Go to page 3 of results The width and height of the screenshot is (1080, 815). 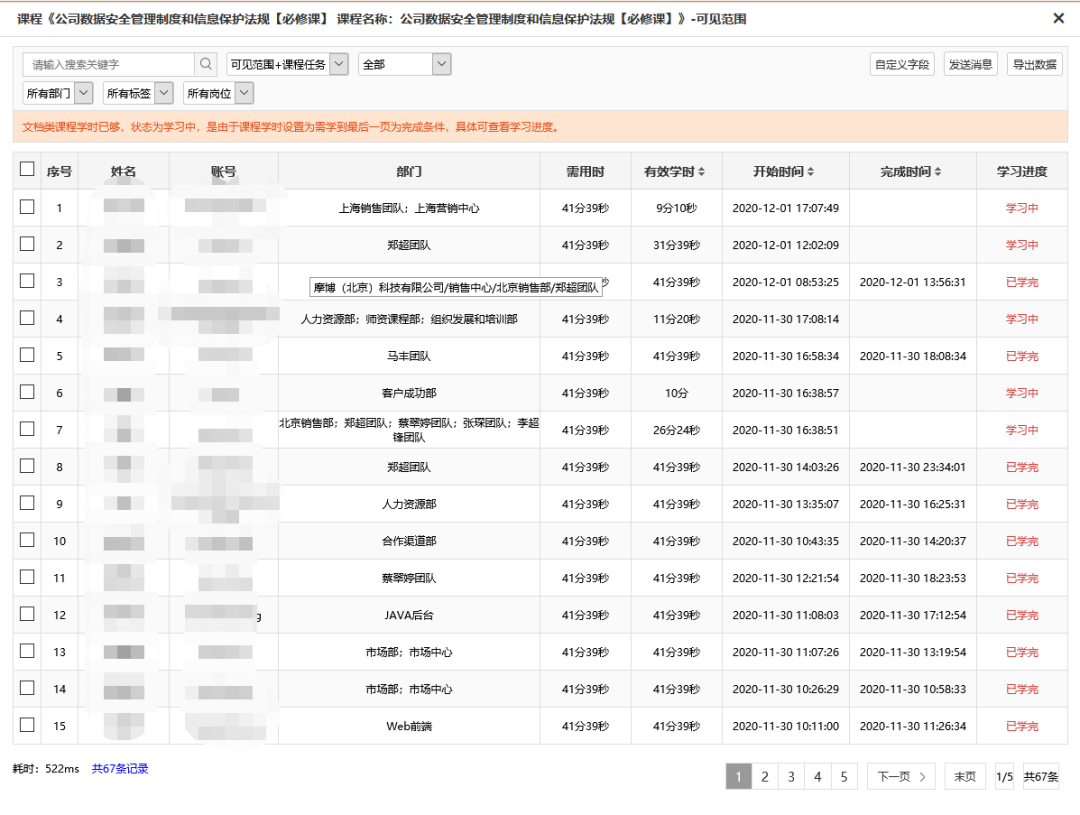coord(791,776)
